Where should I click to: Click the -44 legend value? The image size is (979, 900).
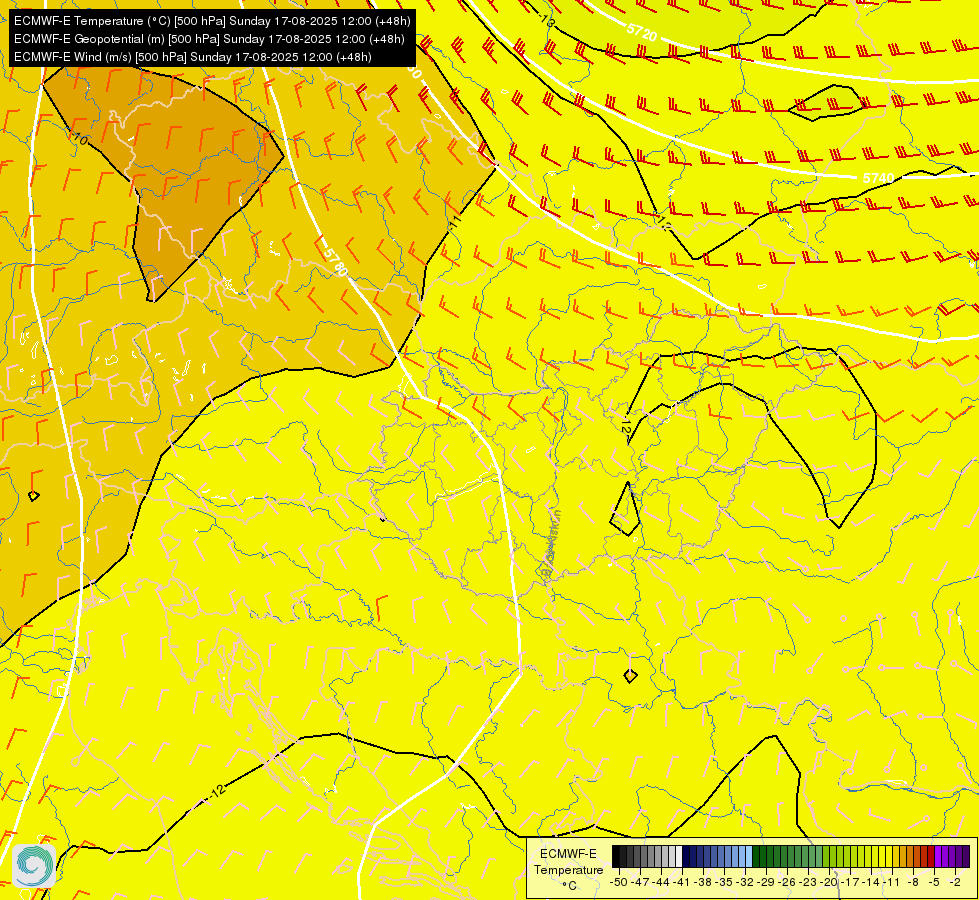[661, 883]
